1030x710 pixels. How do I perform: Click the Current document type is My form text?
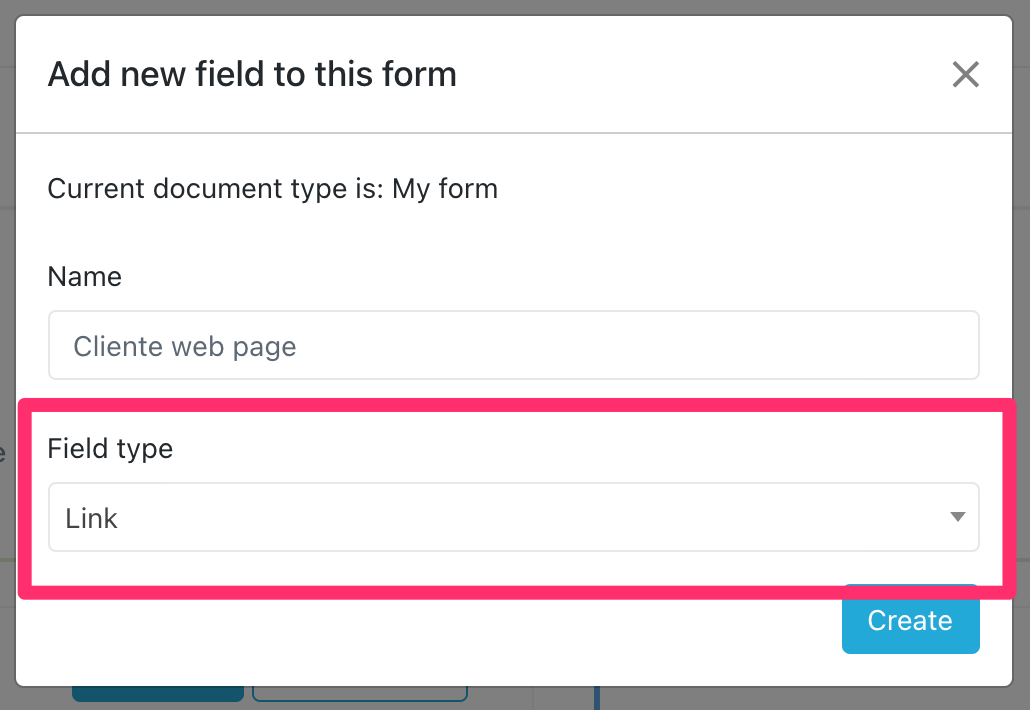272,189
